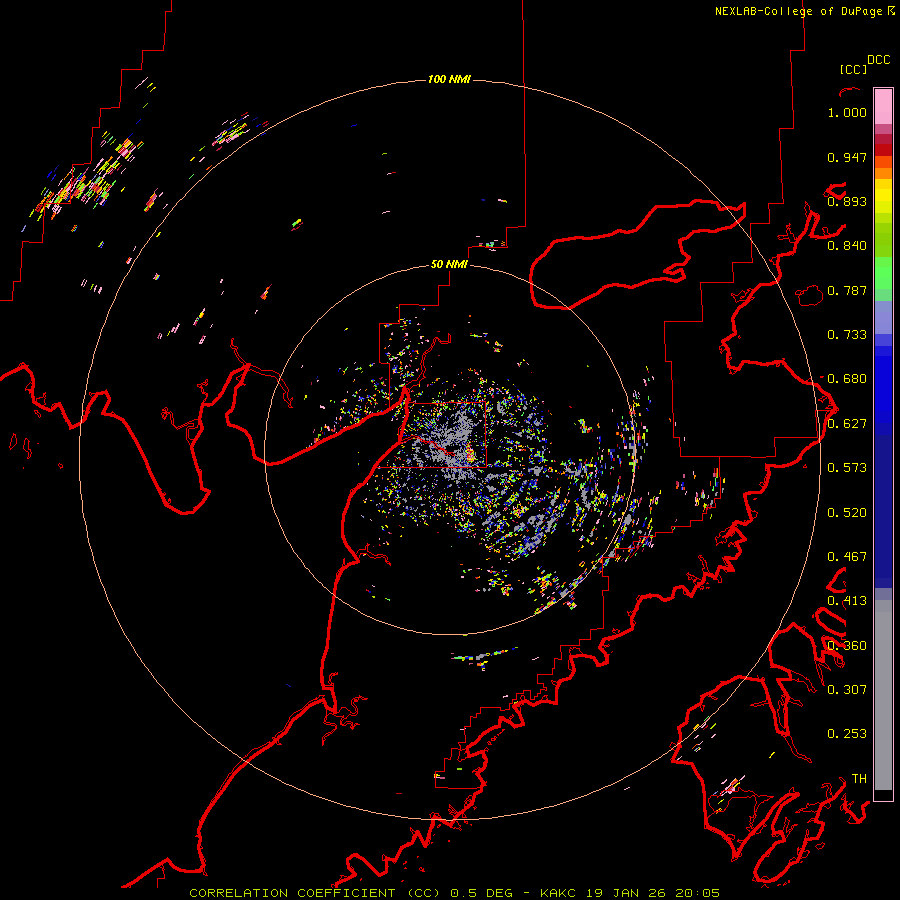Image resolution: width=900 pixels, height=900 pixels.
Task: Click the 100 NMI range ring label
Action: (449, 79)
